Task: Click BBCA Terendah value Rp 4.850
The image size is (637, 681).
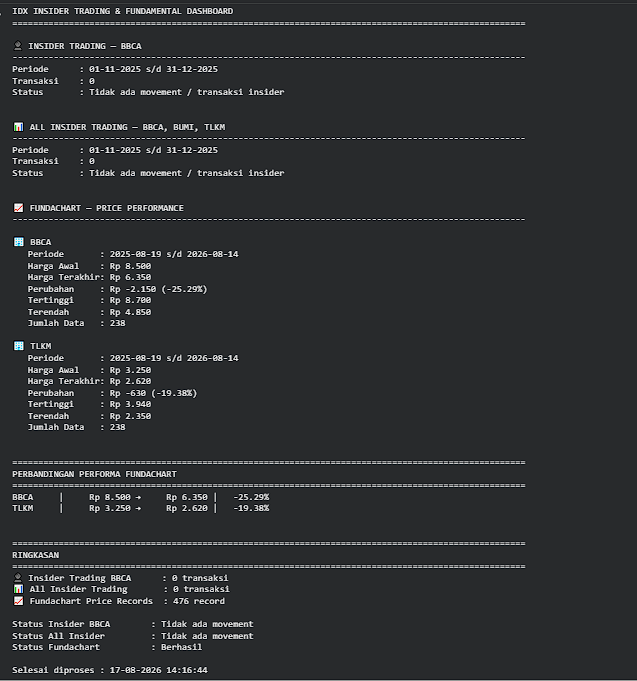Action: point(130,312)
